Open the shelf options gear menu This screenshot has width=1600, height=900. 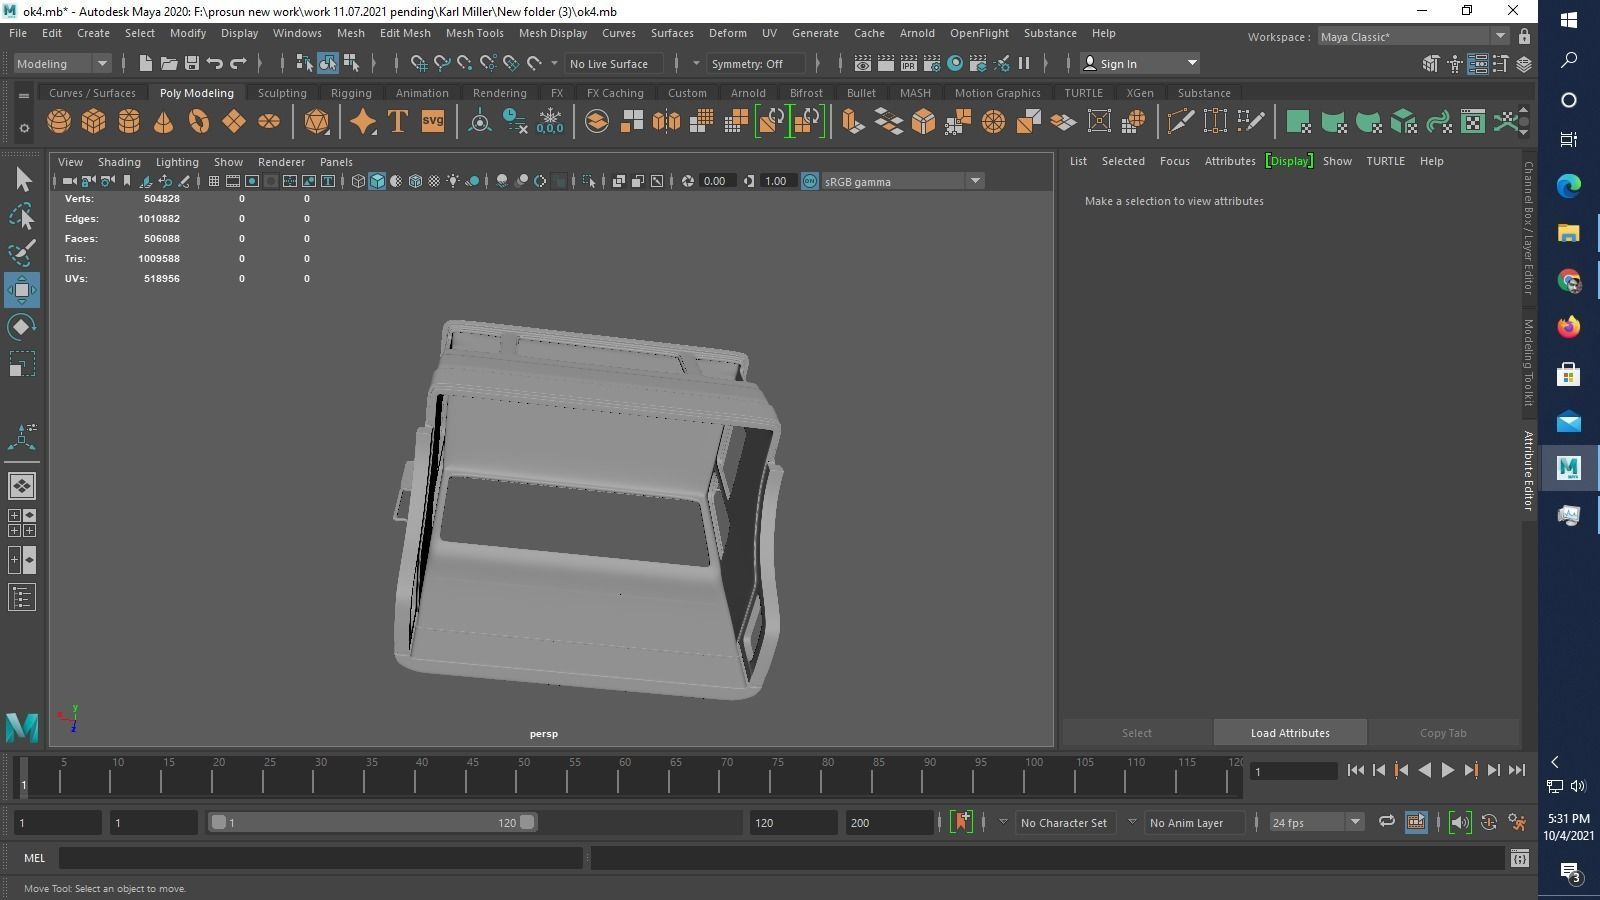pyautogui.click(x=24, y=128)
